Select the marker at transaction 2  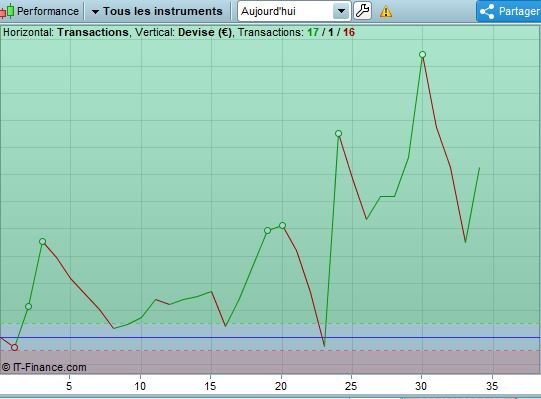click(29, 306)
